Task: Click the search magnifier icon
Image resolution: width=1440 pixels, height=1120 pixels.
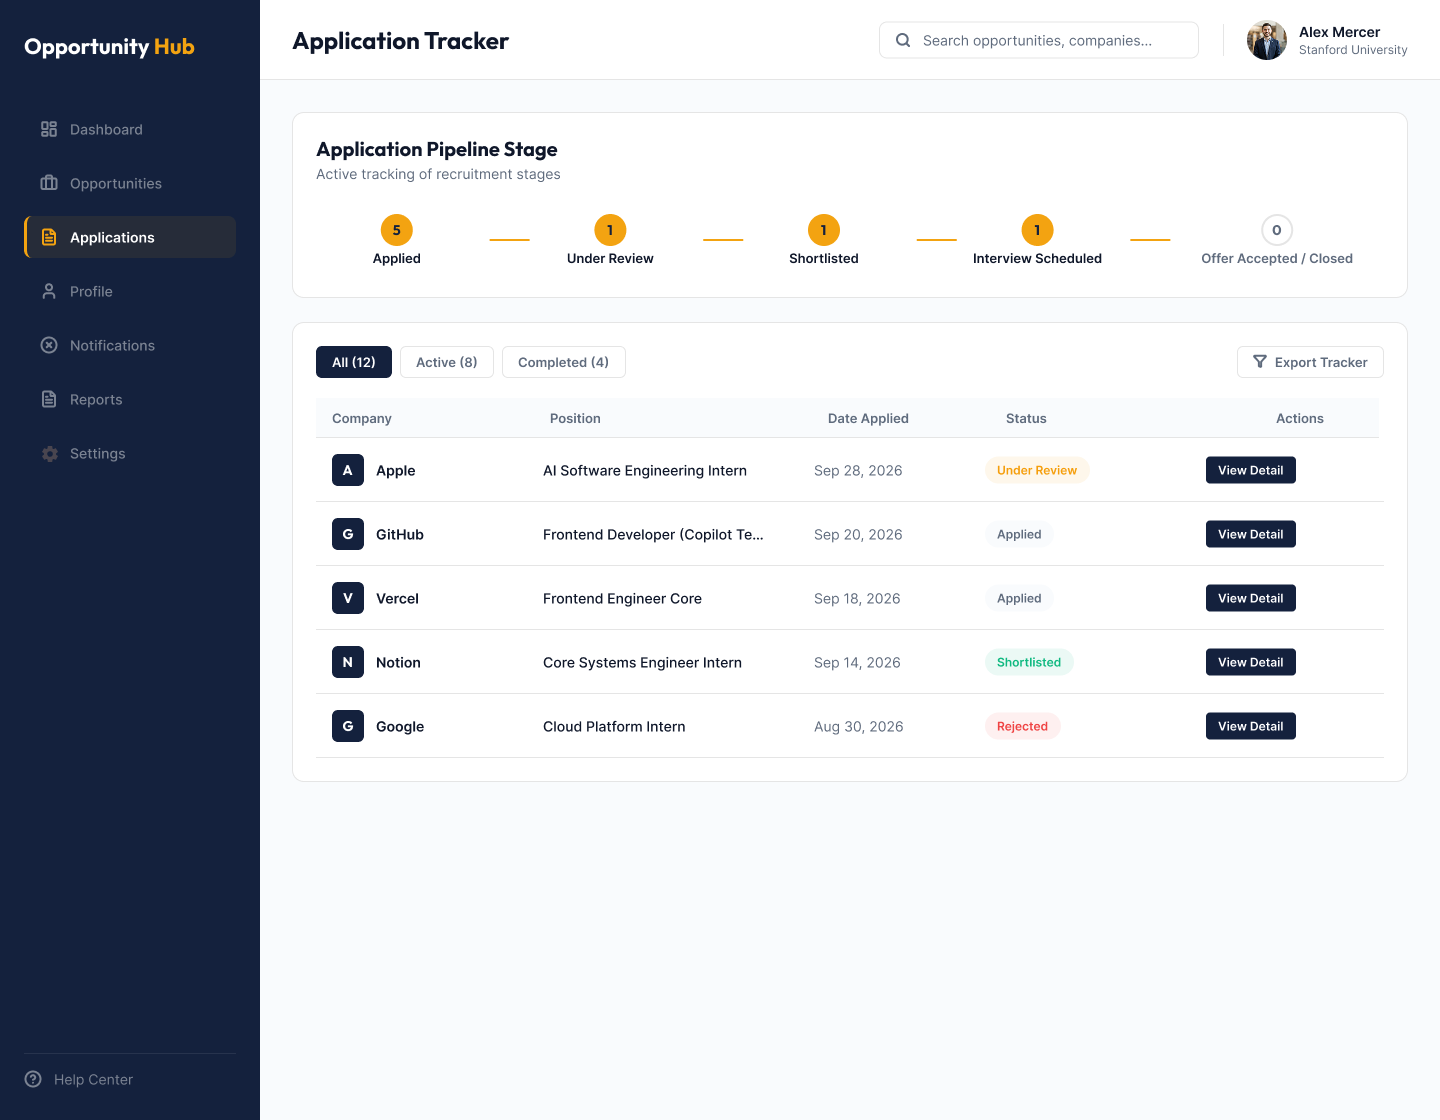Action: [x=903, y=40]
